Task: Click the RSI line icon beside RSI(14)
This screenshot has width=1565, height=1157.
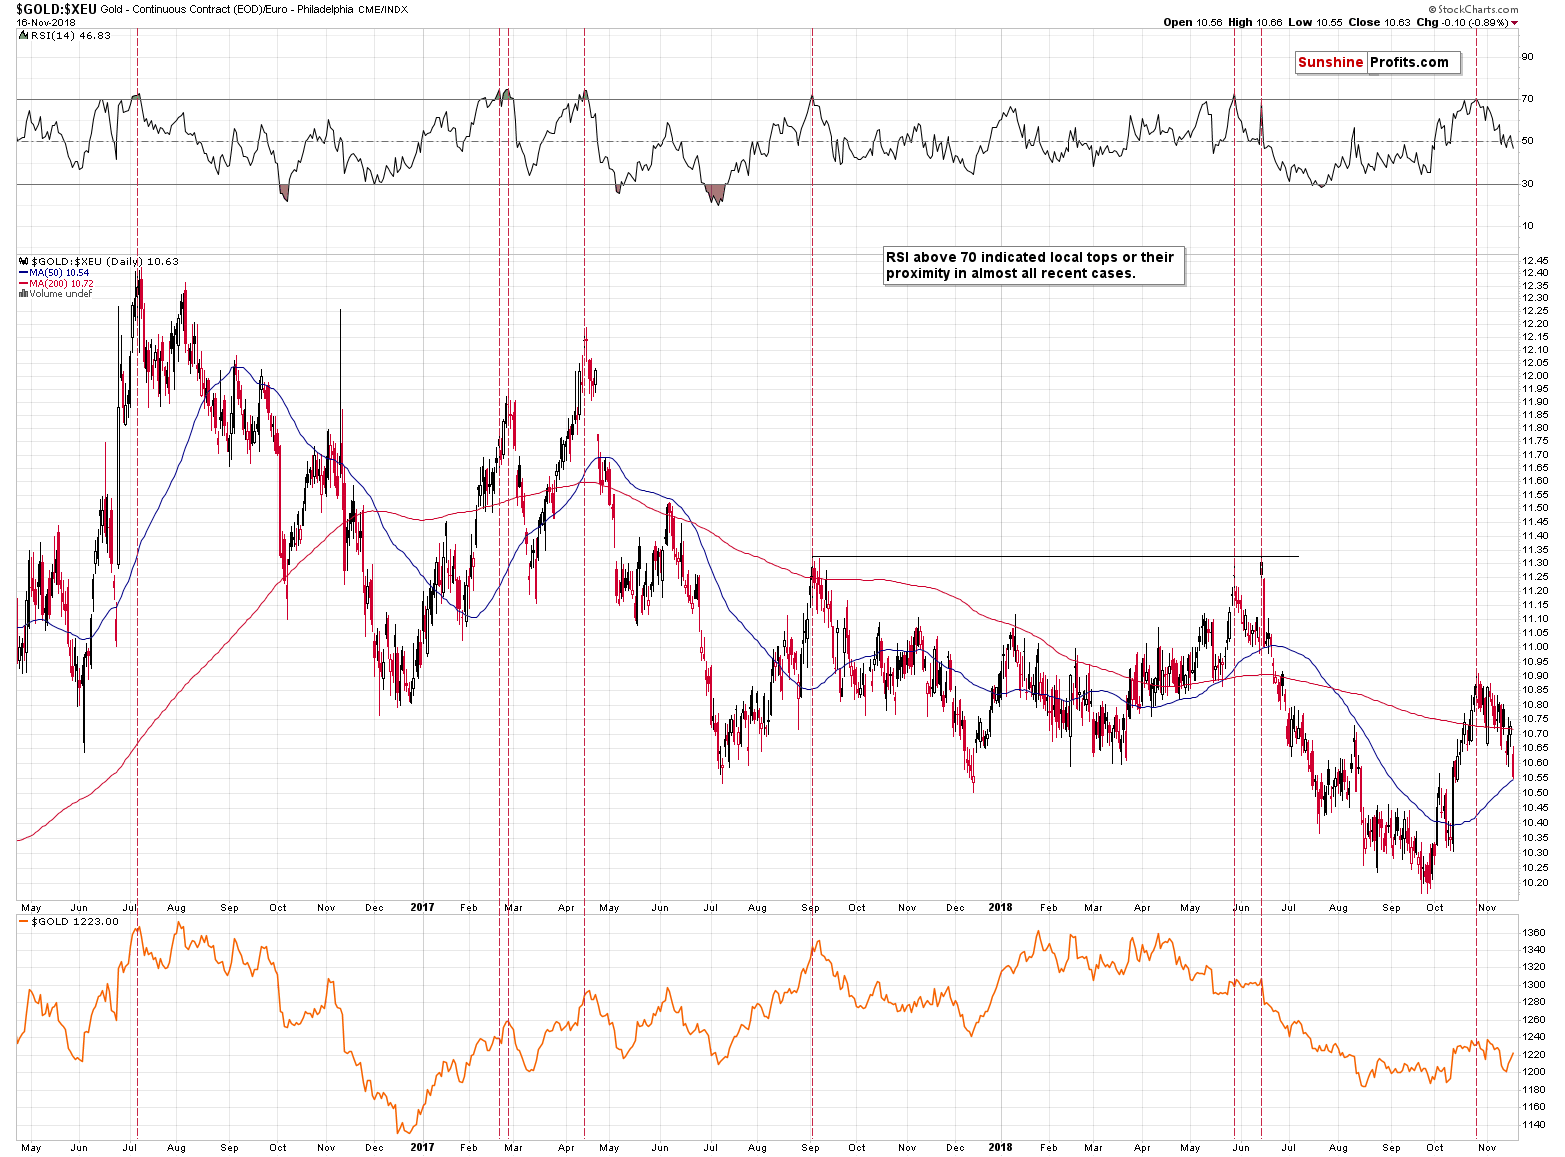Action: [24, 35]
